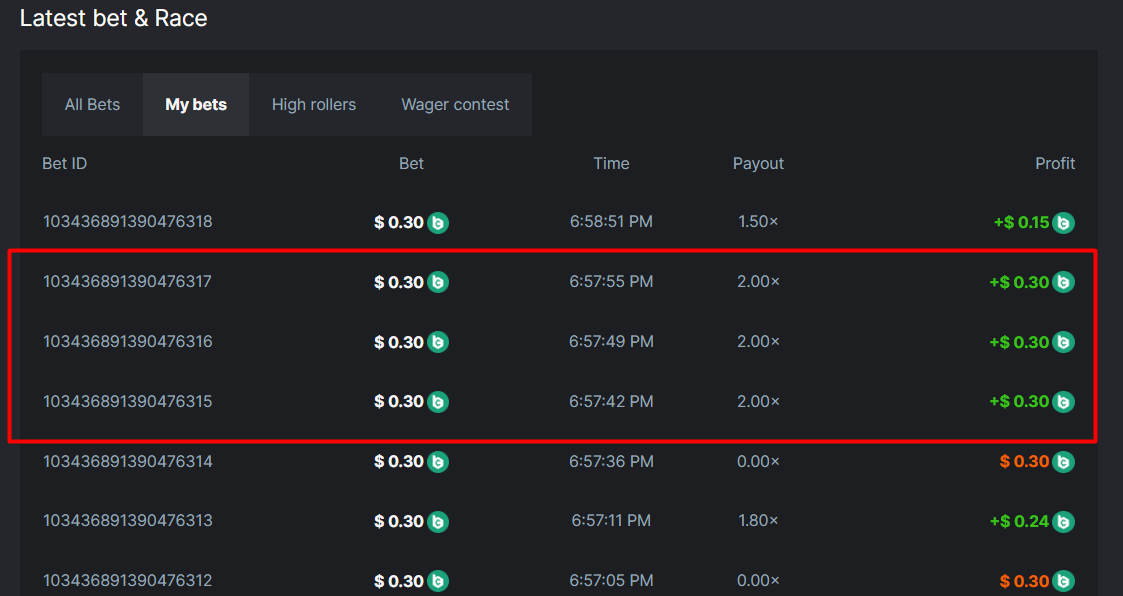Open bet ID ending in 476317

coord(127,282)
